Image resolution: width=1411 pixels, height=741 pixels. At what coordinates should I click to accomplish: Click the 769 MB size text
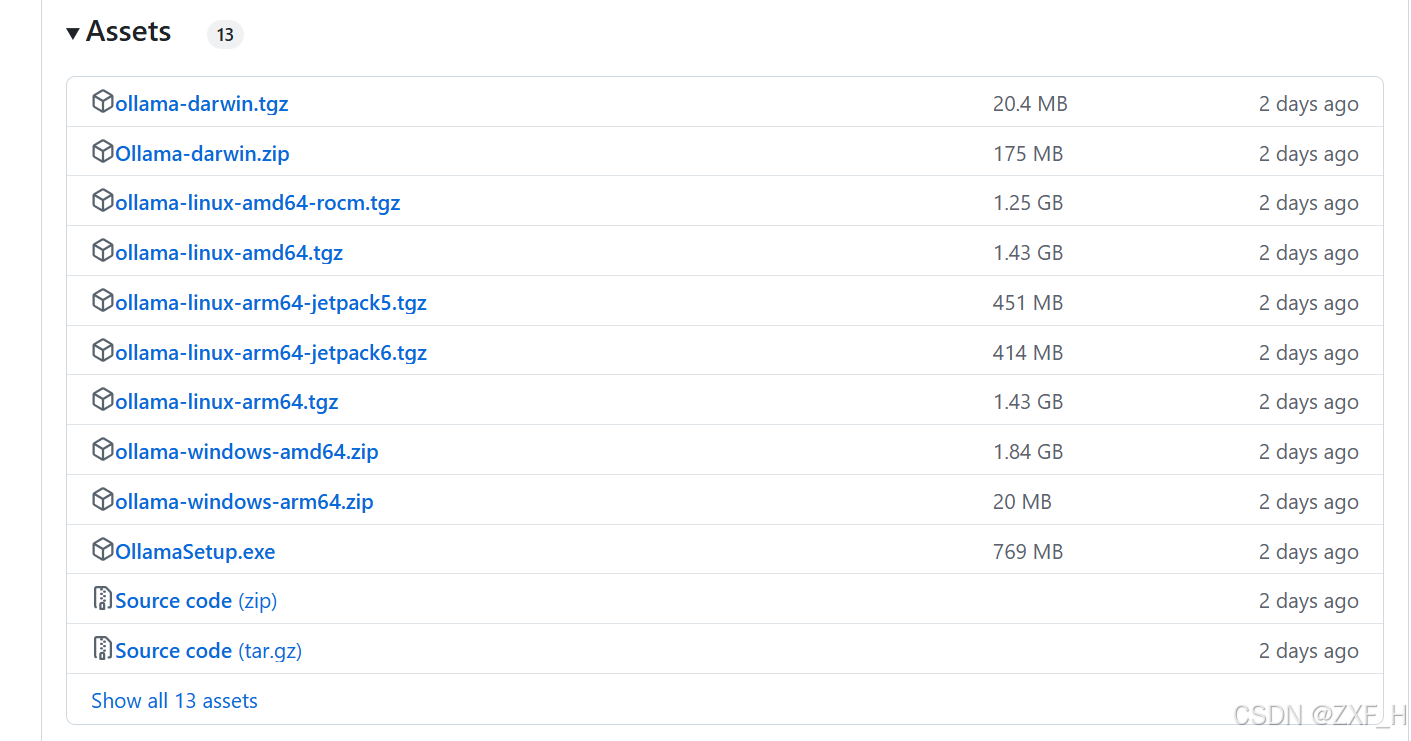pos(1028,552)
